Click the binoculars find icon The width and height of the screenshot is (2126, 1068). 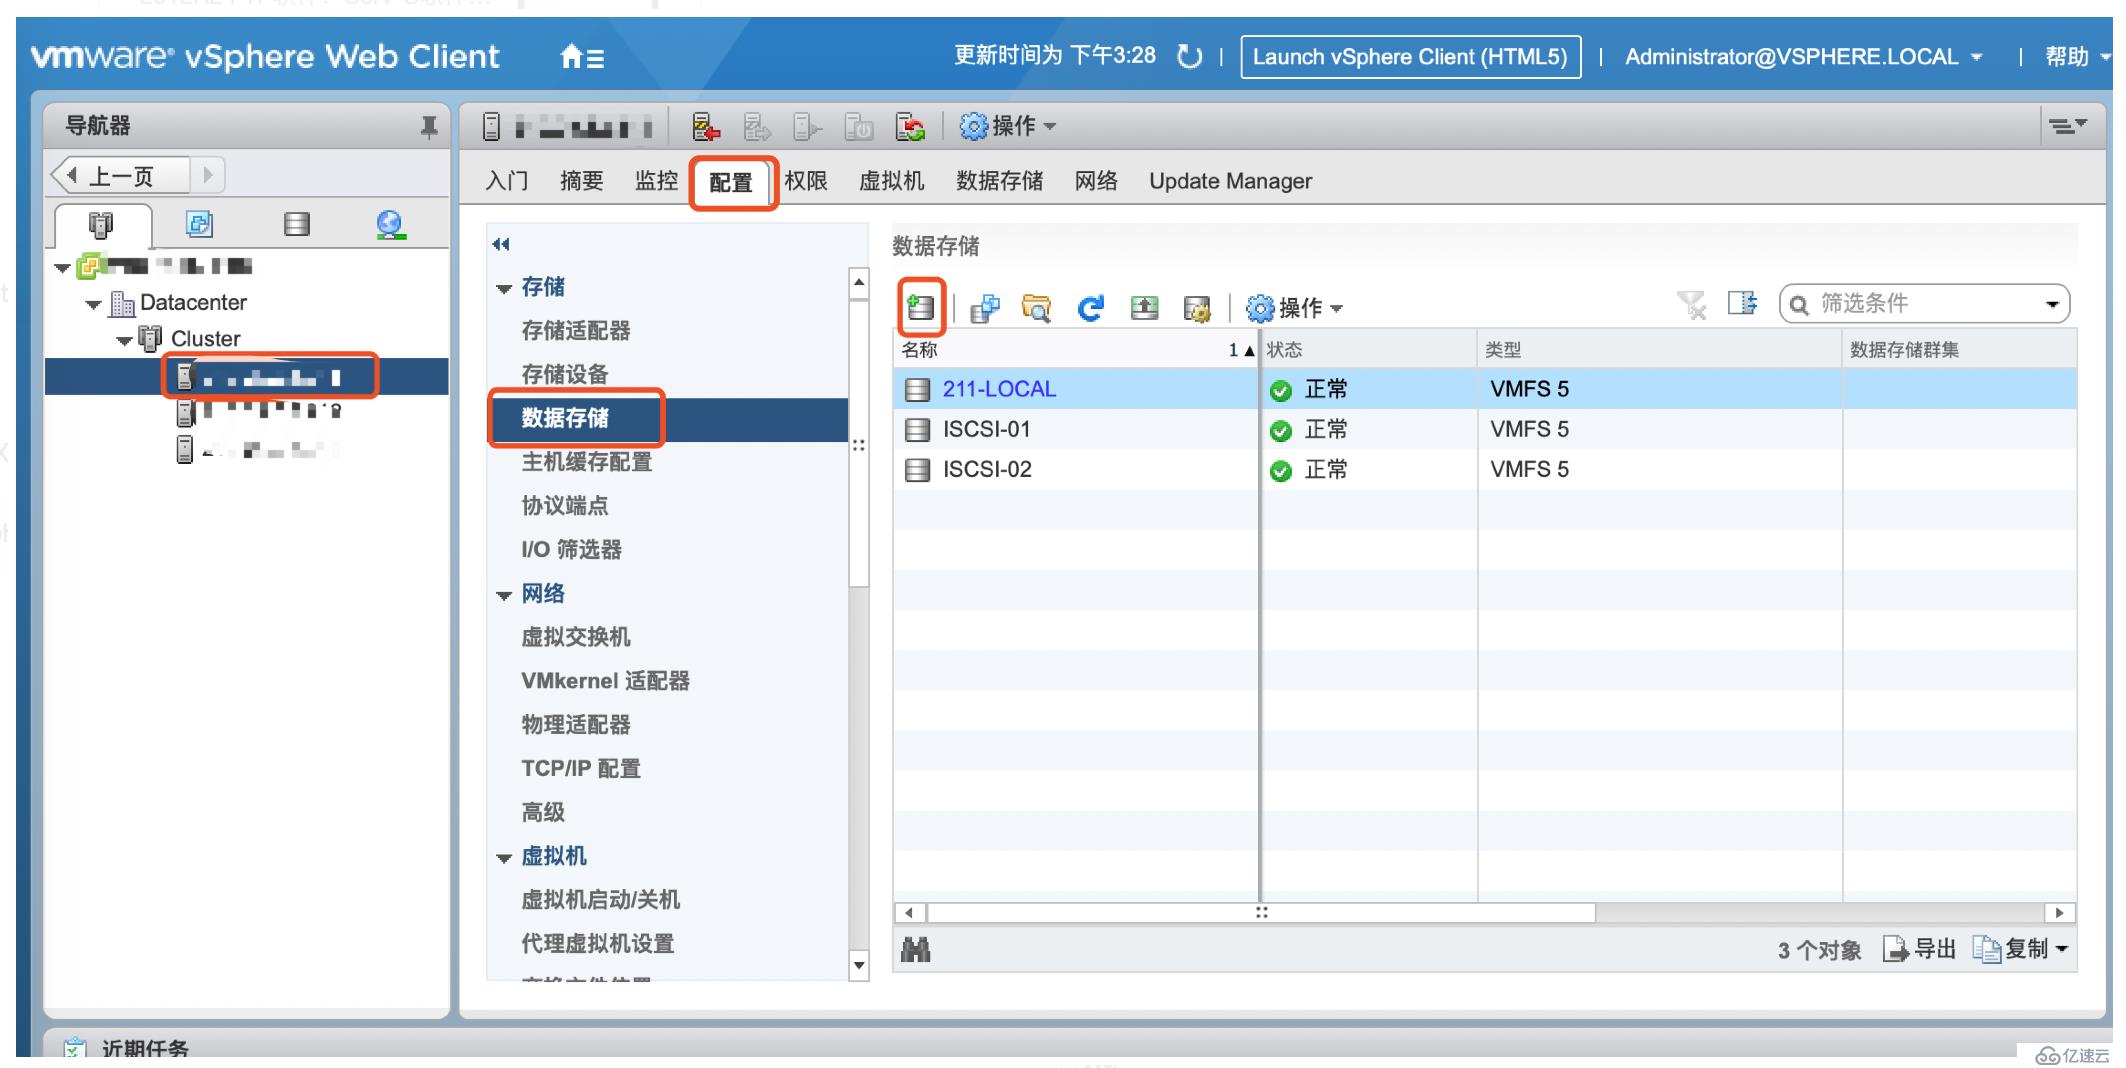click(x=915, y=950)
